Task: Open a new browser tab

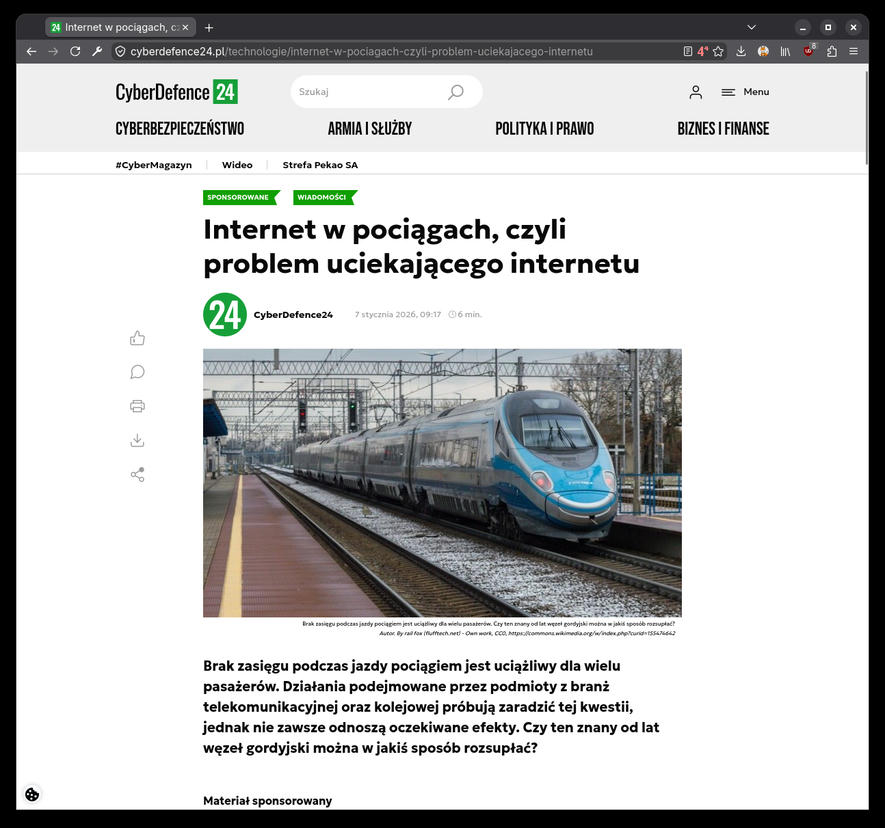Action: pyautogui.click(x=209, y=27)
